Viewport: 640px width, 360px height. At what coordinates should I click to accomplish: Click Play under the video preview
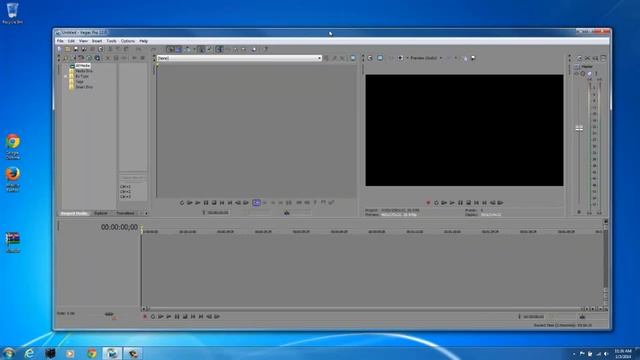pyautogui.click(x=452, y=203)
